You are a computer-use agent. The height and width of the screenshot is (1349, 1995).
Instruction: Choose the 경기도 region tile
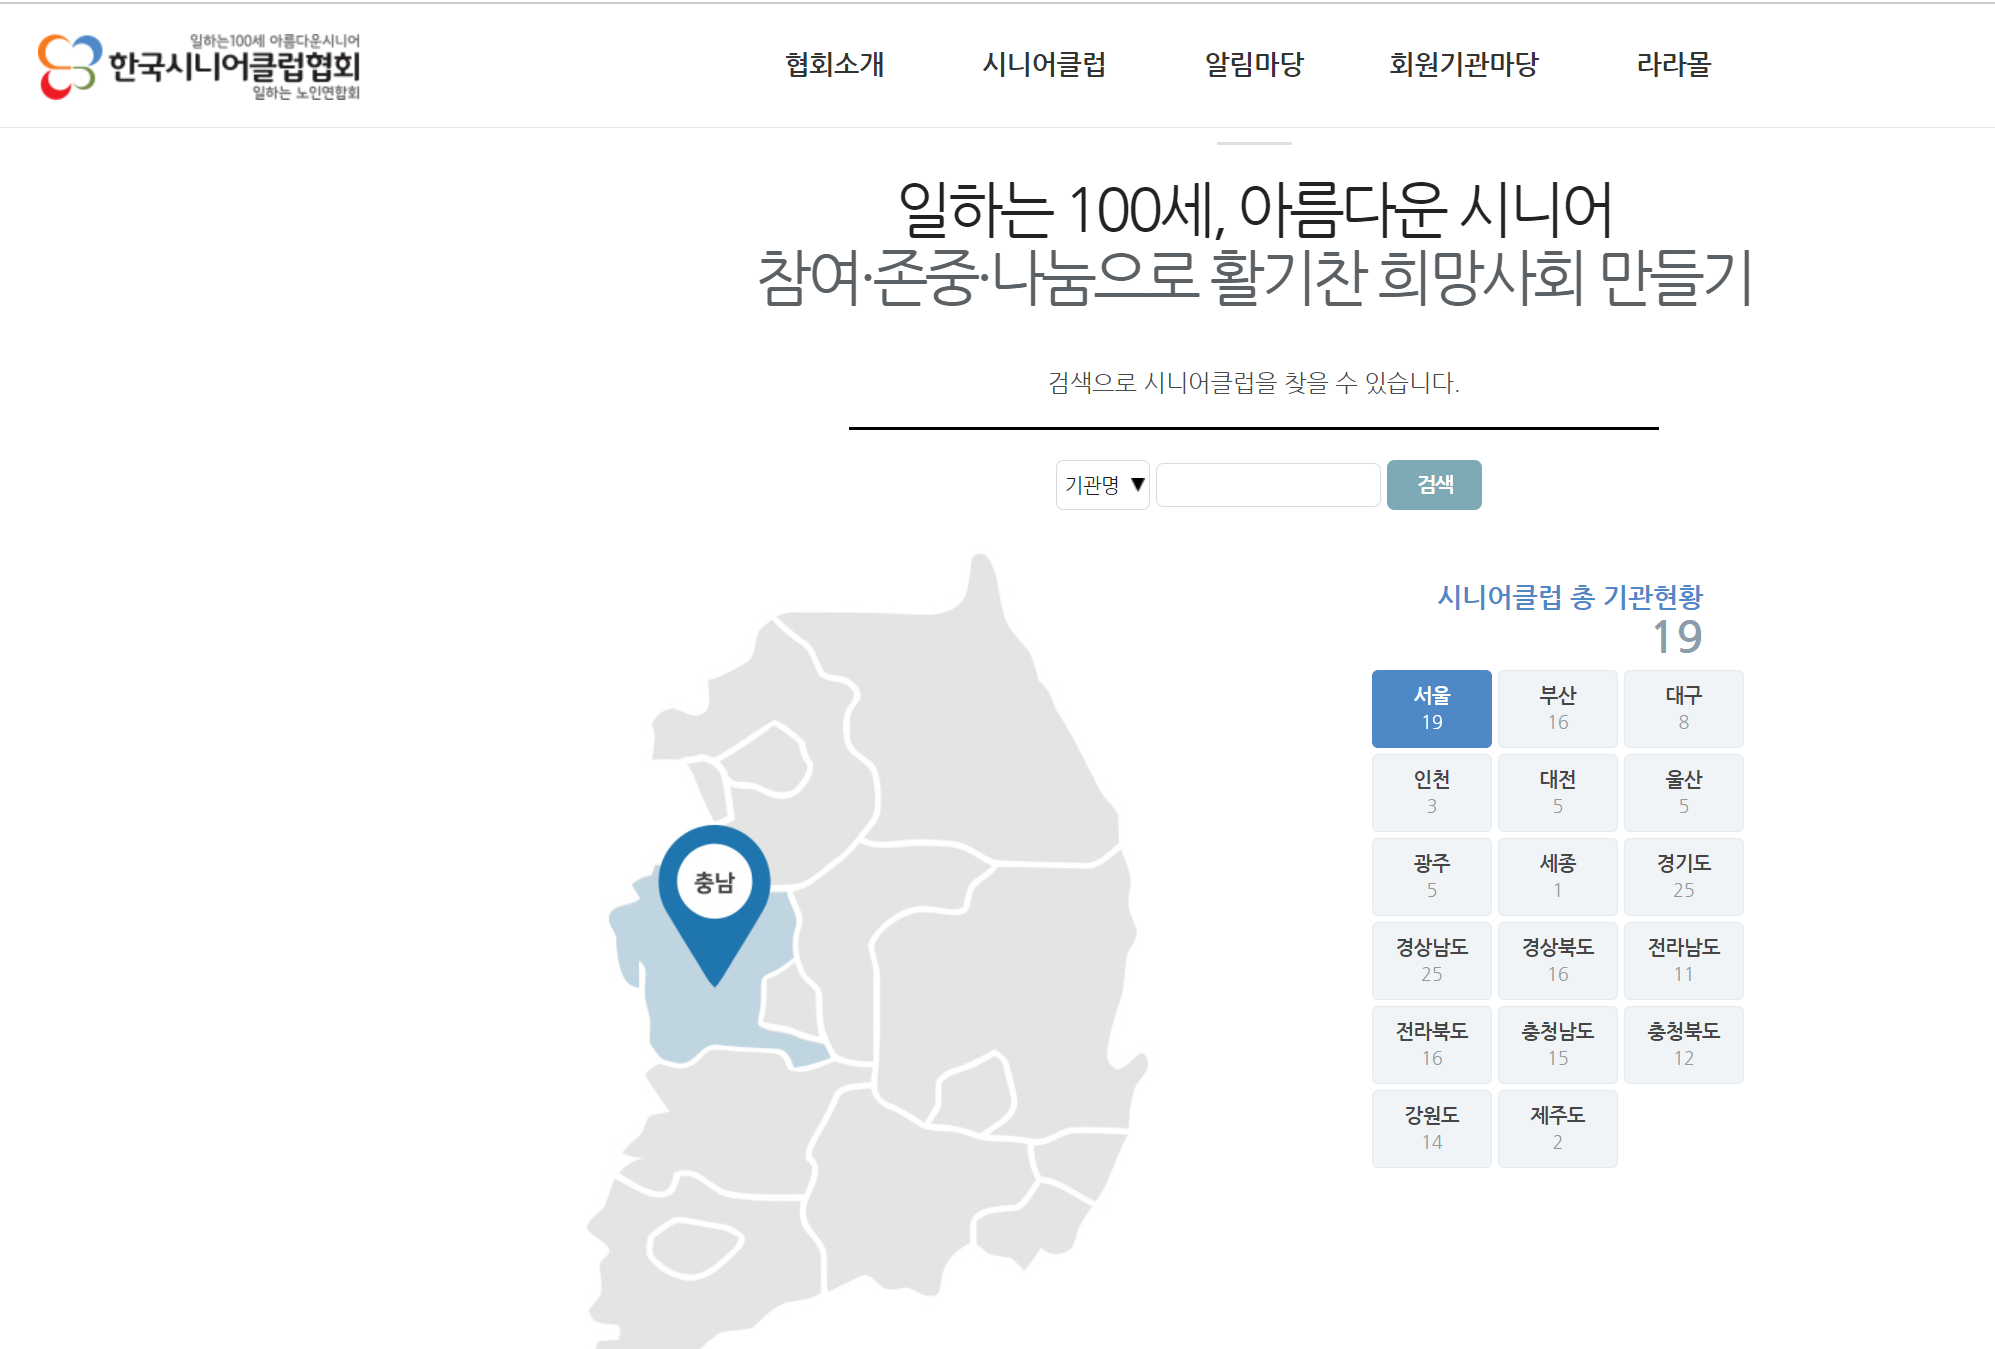pos(1683,876)
